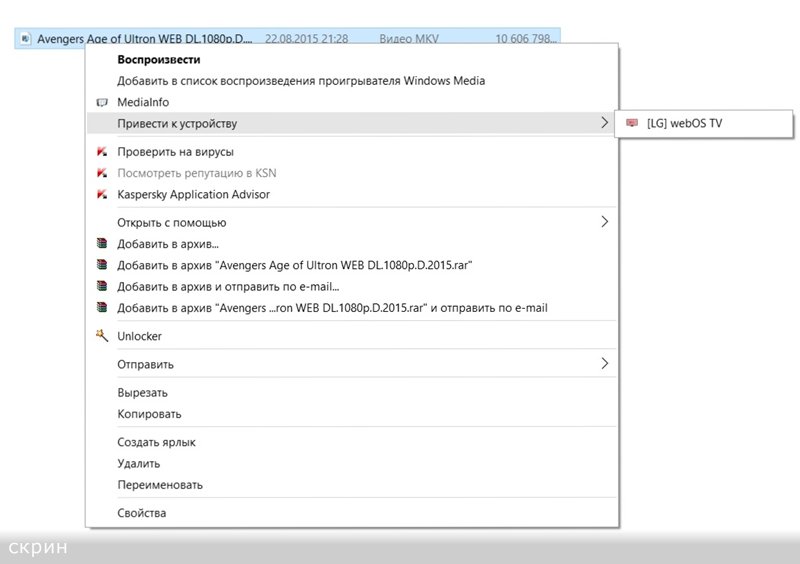Select 'Добавить в список воспроизведения проигрывателя Windows Media'
The image size is (800, 564).
[x=301, y=81]
